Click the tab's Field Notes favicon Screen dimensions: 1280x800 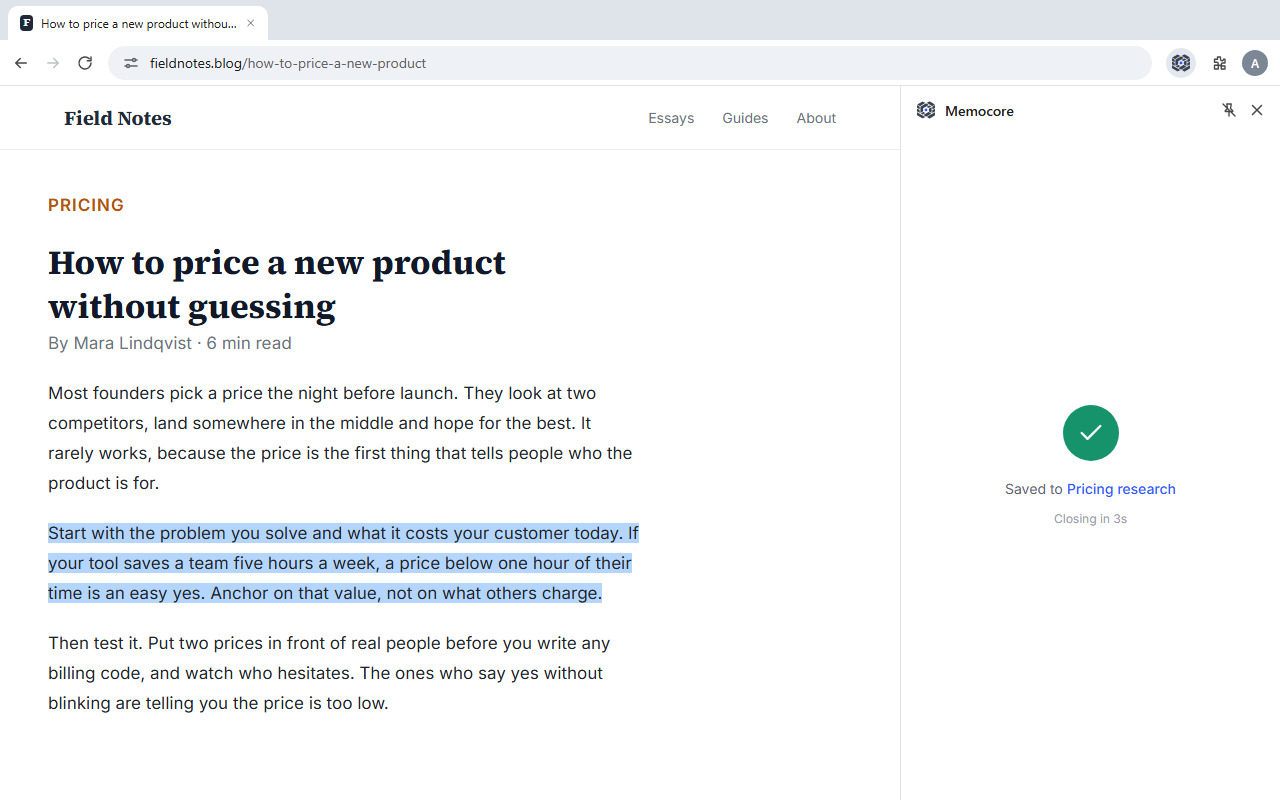coord(26,23)
